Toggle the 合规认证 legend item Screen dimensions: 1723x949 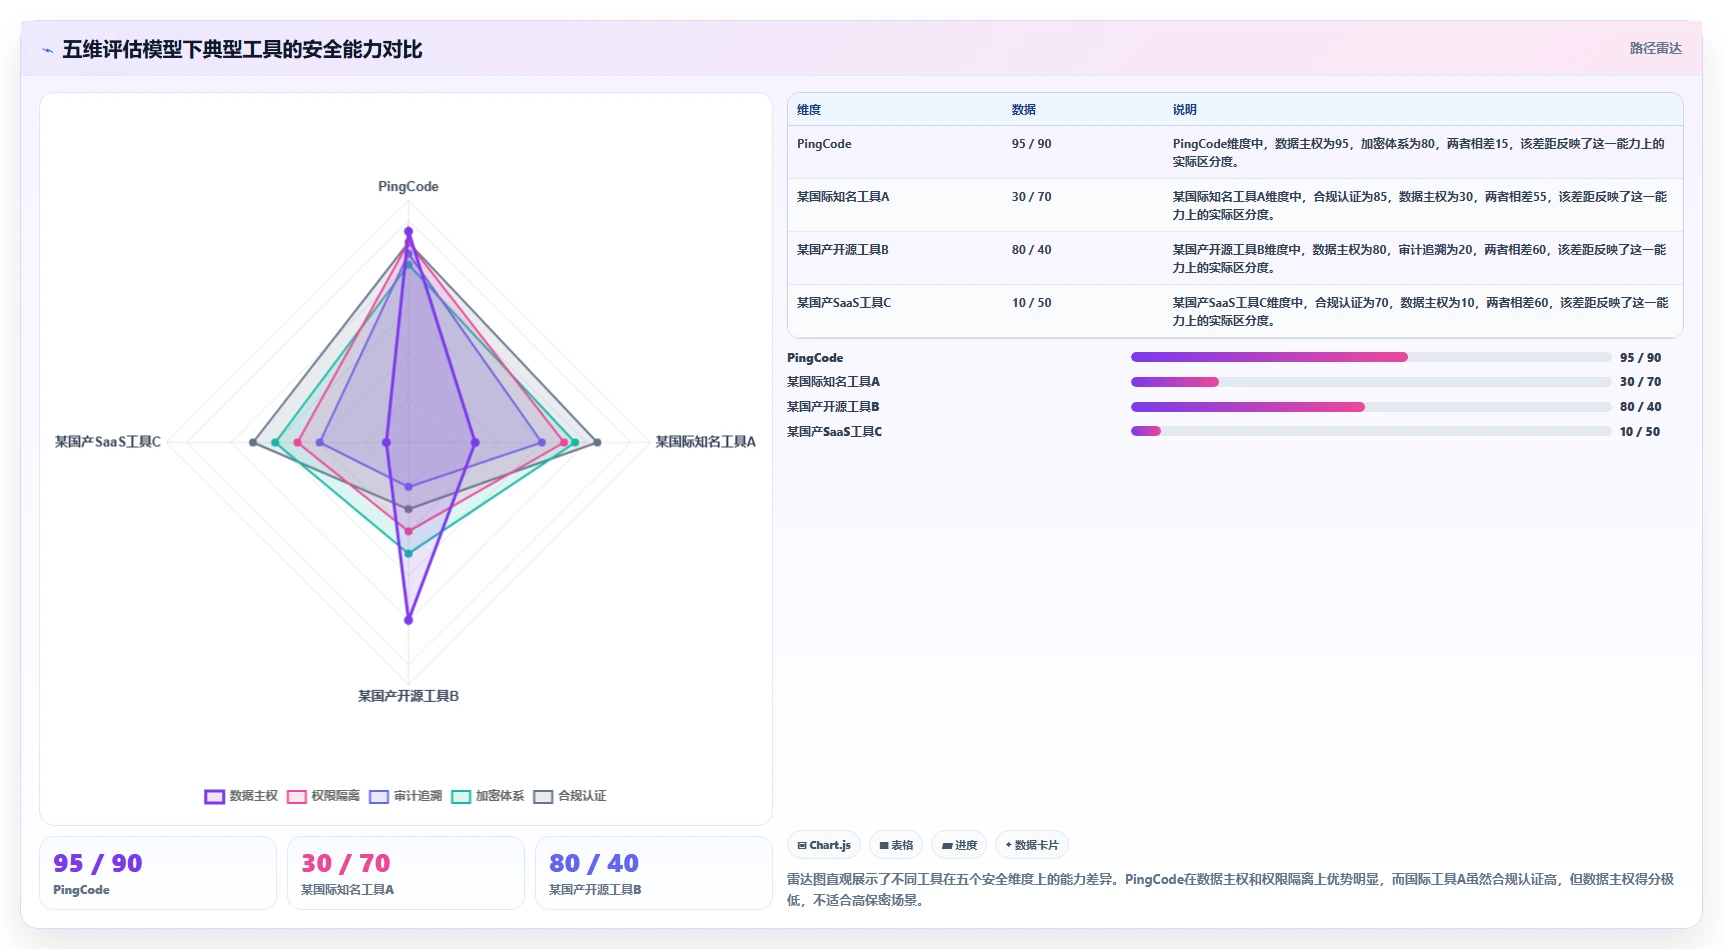click(570, 796)
